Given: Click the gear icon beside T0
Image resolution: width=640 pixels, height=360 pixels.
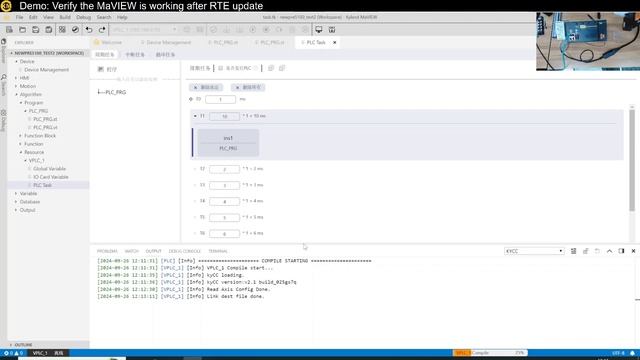Looking at the screenshot, I should pyautogui.click(x=191, y=99).
